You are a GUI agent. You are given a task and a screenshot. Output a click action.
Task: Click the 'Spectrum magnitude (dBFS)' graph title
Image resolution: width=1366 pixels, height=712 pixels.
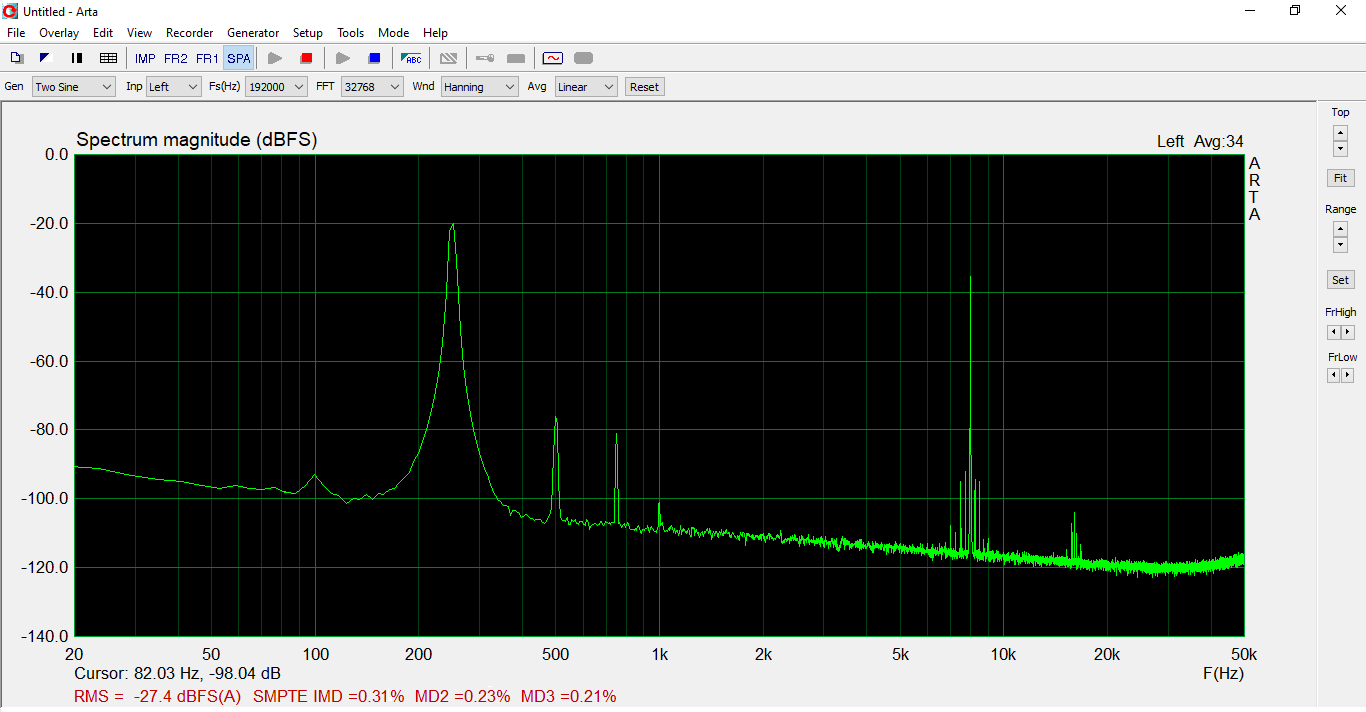click(197, 140)
